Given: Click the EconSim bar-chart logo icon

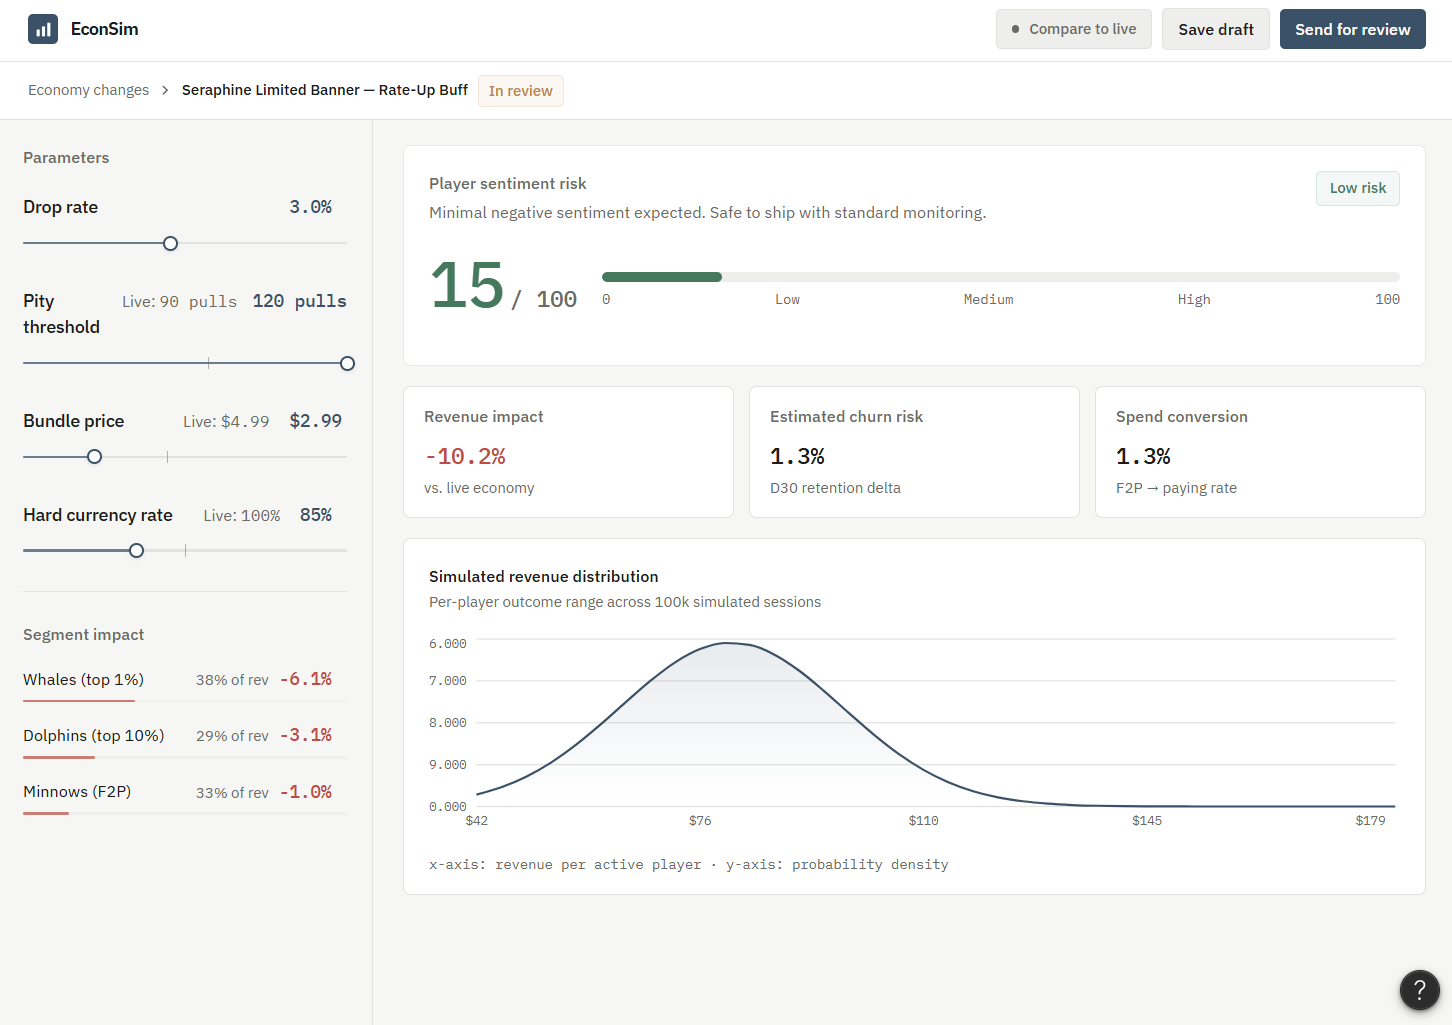Looking at the screenshot, I should pyautogui.click(x=43, y=29).
